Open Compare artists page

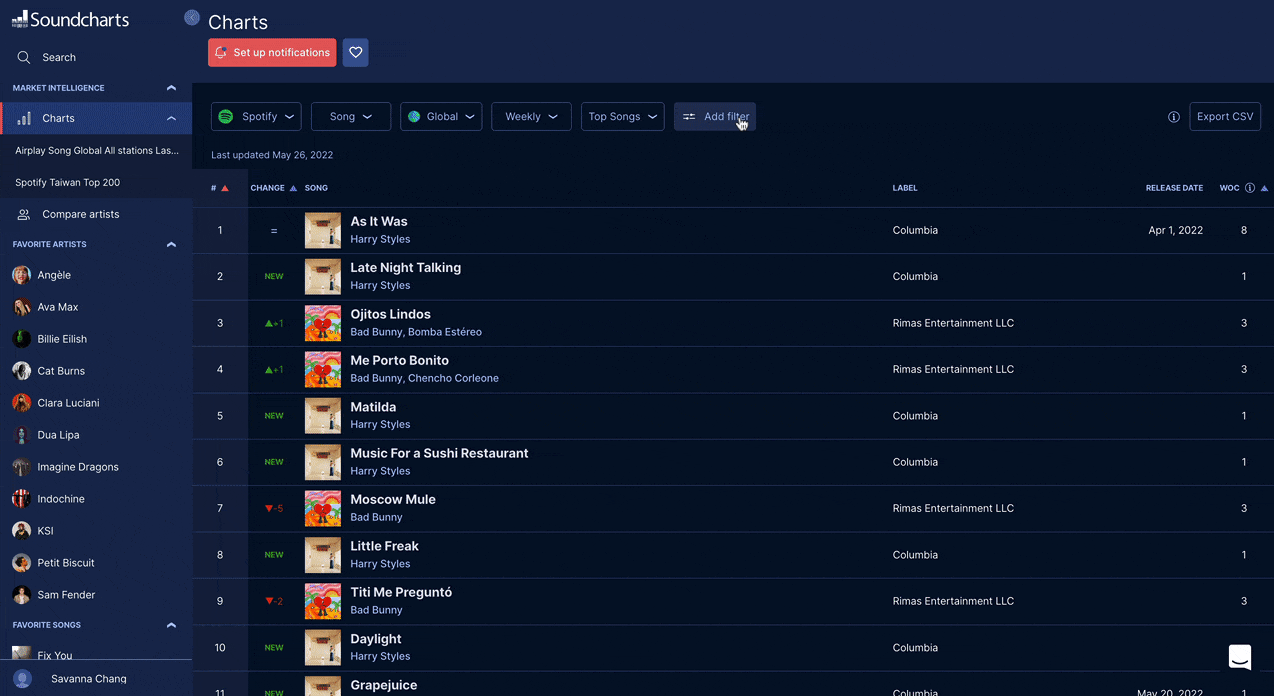point(80,214)
